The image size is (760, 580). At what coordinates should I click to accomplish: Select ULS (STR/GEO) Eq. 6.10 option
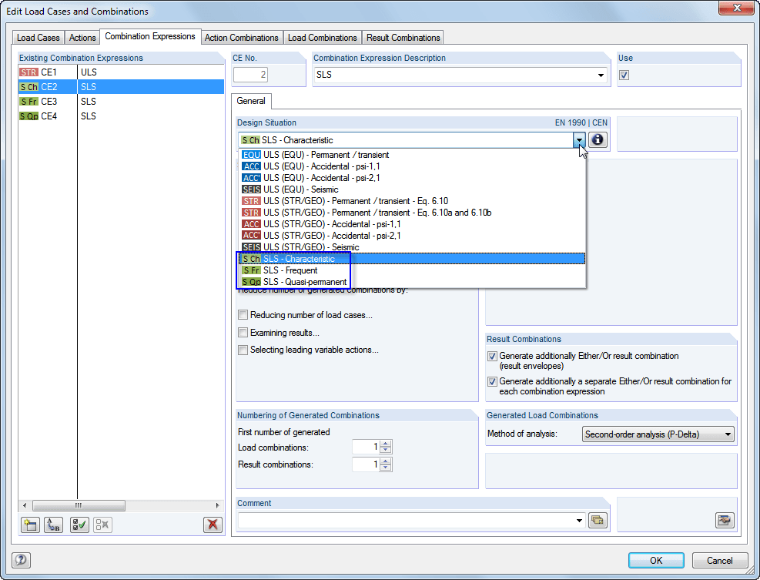coord(412,201)
